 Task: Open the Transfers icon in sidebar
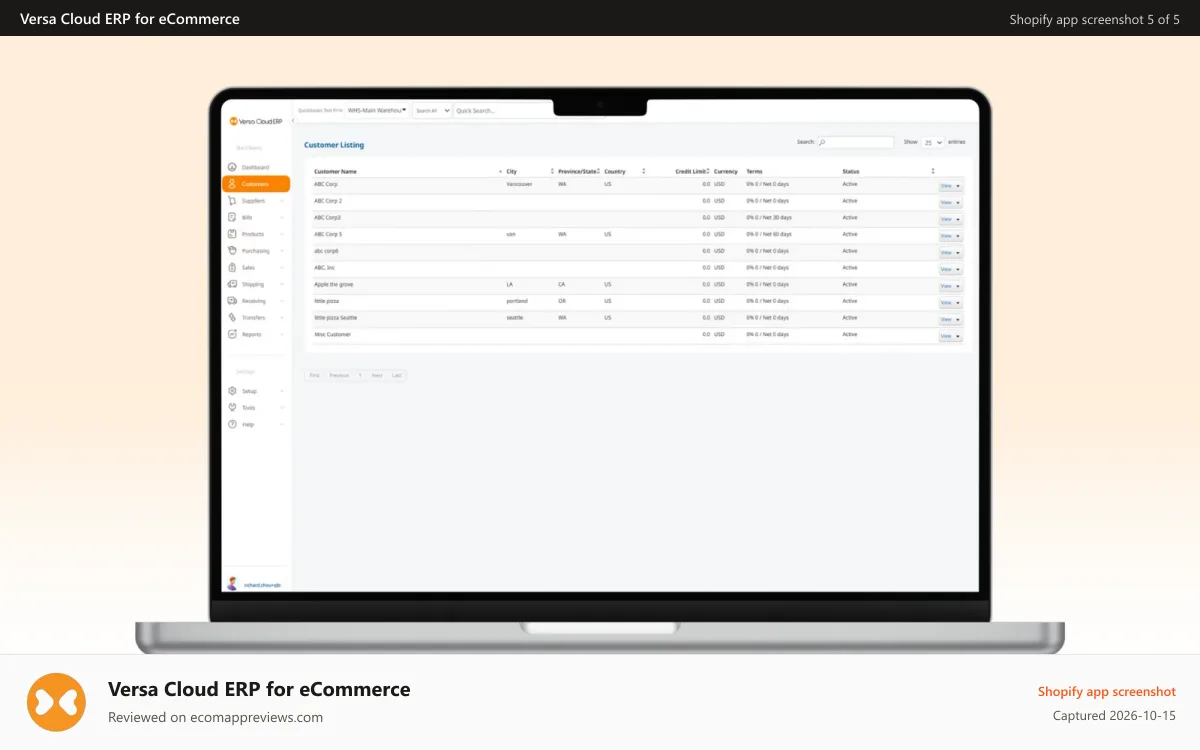[x=232, y=318]
